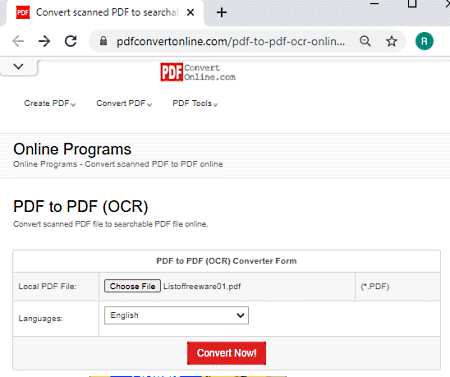Image resolution: width=450 pixels, height=377 pixels.
Task: Click the browser forward arrow
Action: pos(44,41)
